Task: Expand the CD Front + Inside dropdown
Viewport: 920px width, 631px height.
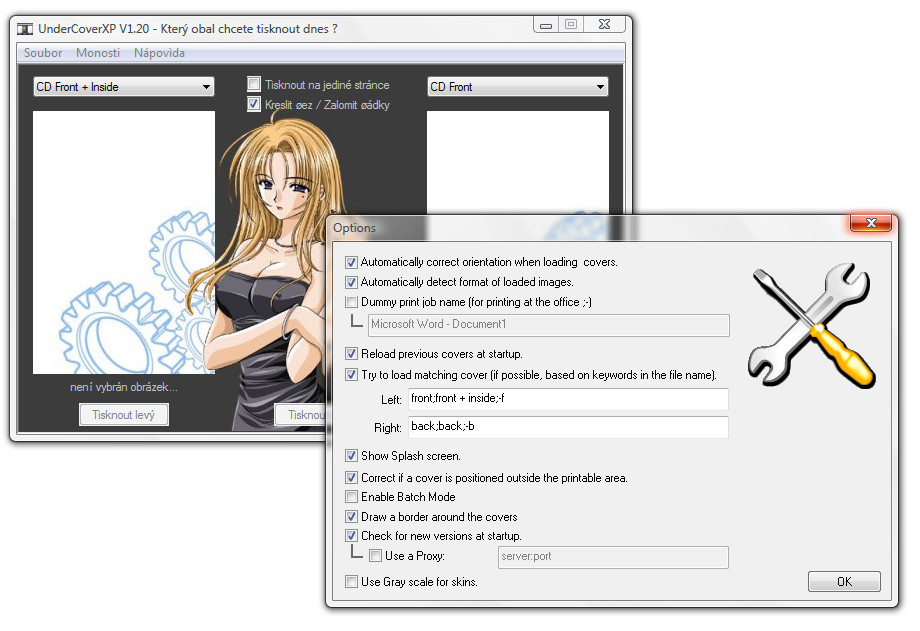Action: 124,87
